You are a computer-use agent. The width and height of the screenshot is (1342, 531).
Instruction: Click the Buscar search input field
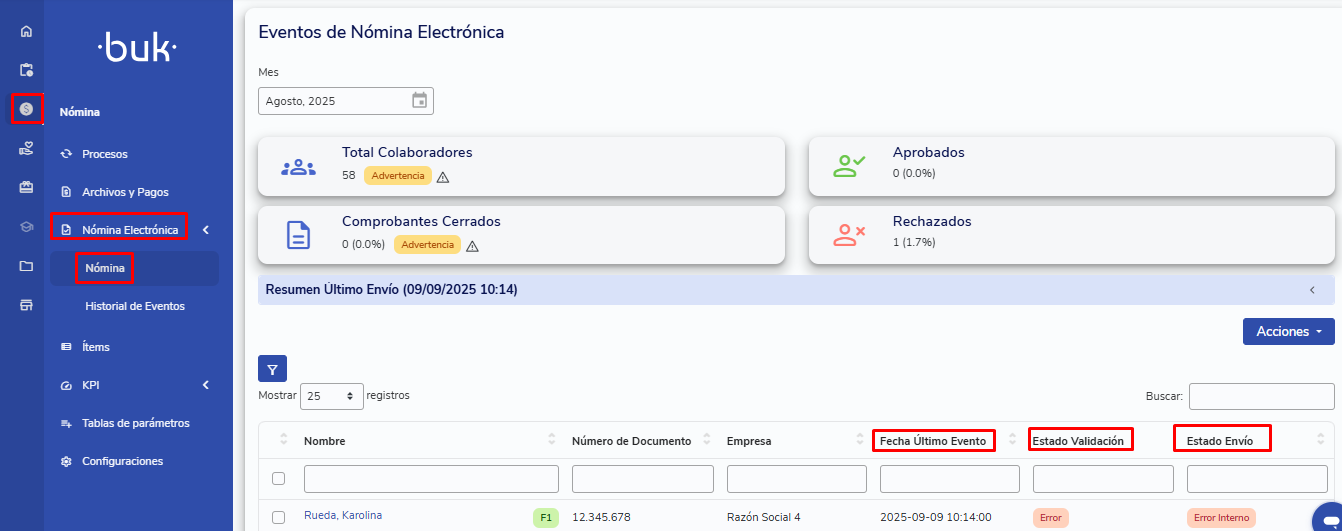point(1260,396)
